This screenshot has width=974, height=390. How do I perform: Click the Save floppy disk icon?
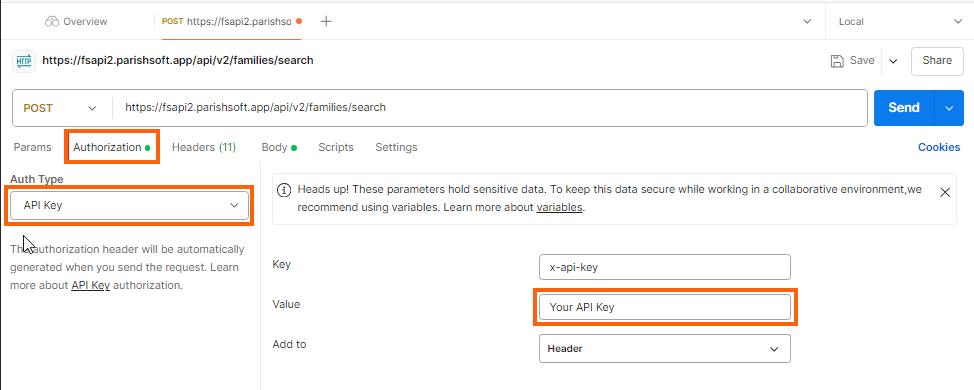[x=837, y=61]
